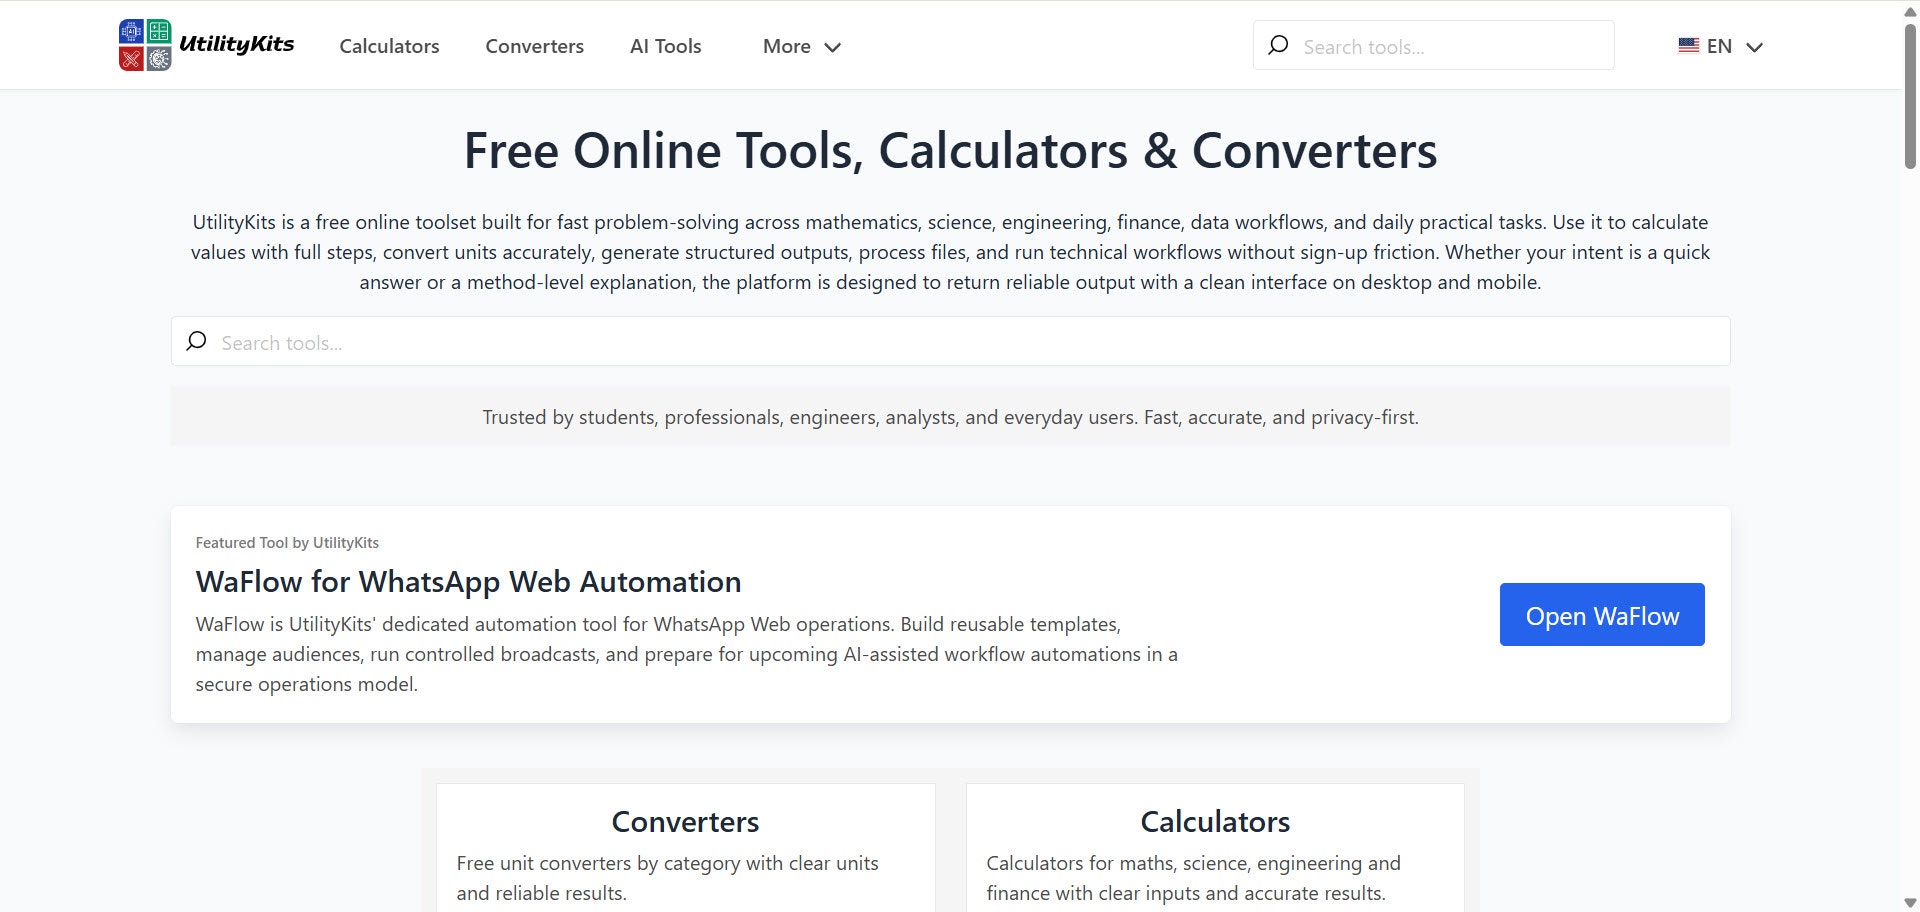1920x912 pixels.
Task: Open the Converters navigation item
Action: (534, 46)
